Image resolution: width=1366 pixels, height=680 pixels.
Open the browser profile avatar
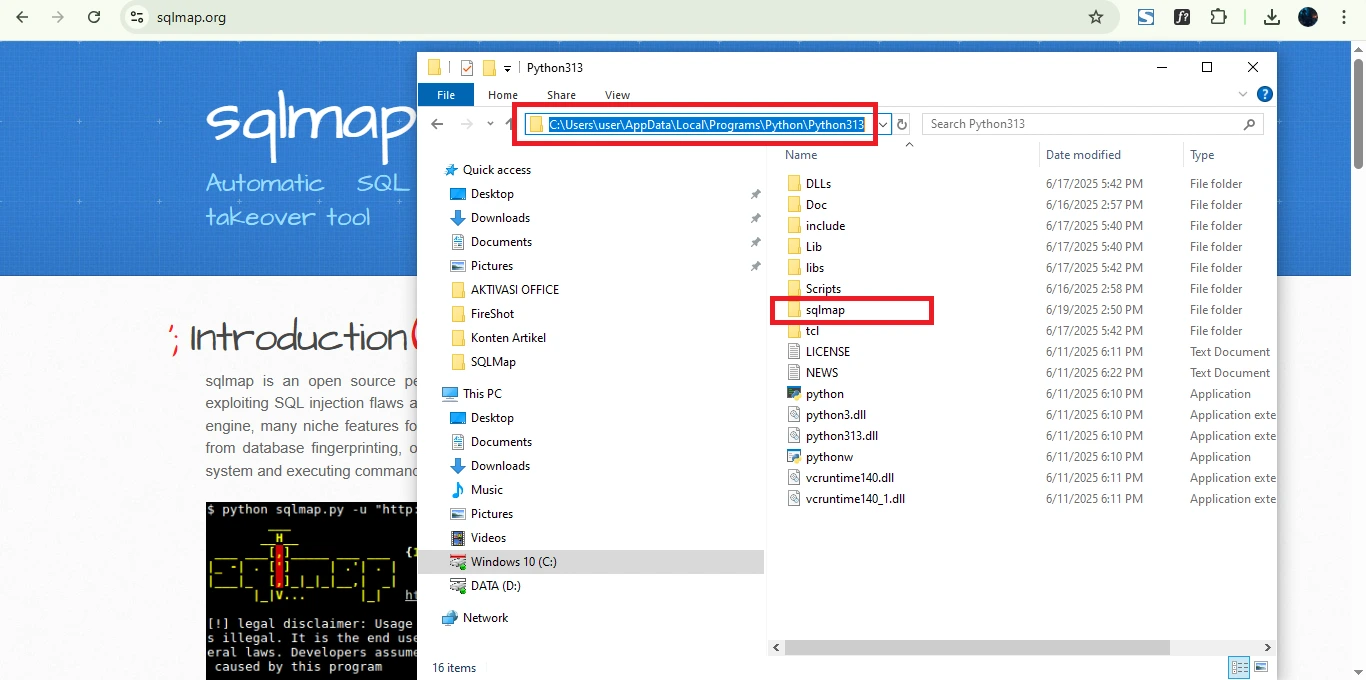(x=1308, y=17)
